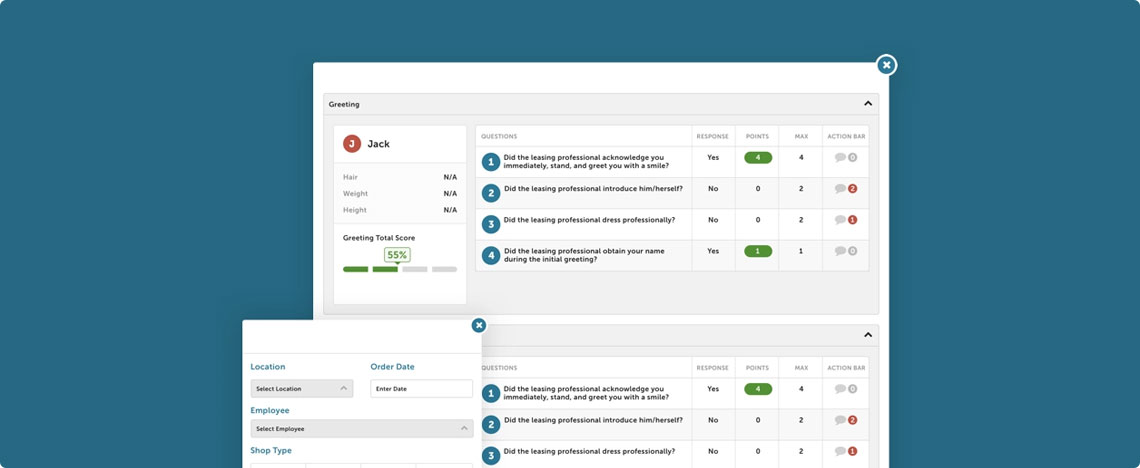Open comments for question 1 in lower table
Image resolution: width=1140 pixels, height=468 pixels.
click(x=845, y=389)
